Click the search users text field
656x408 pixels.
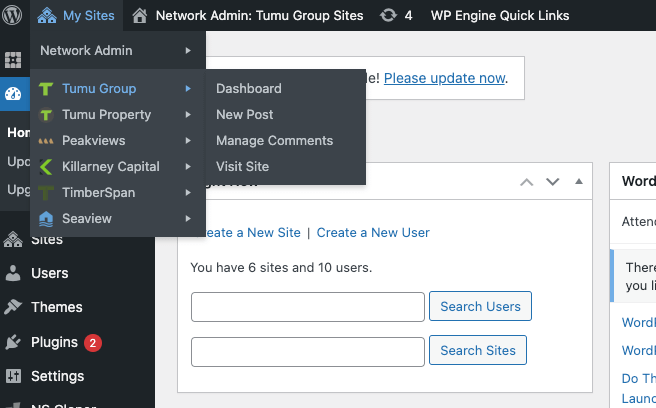pos(308,307)
